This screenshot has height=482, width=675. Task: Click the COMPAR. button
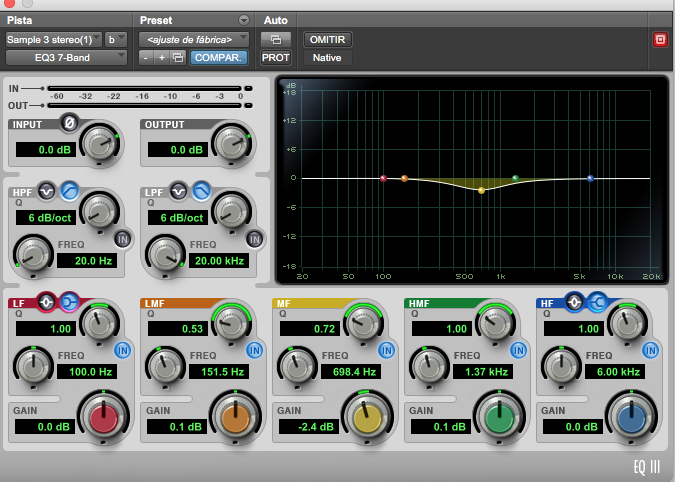coord(218,57)
